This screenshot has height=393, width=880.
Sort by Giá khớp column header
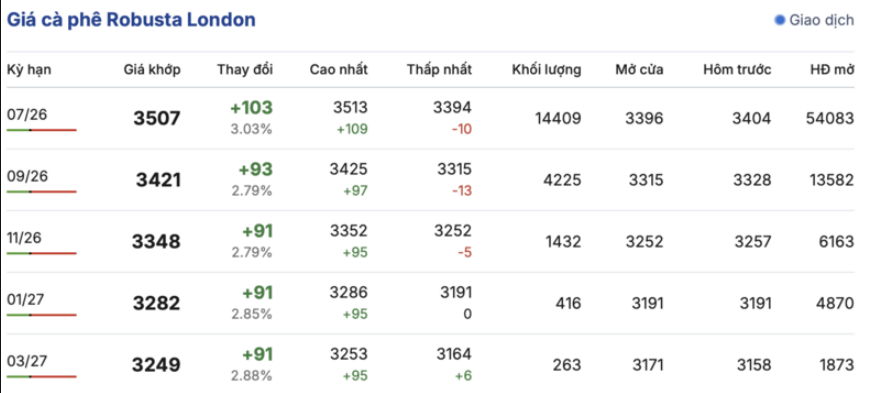tap(153, 70)
